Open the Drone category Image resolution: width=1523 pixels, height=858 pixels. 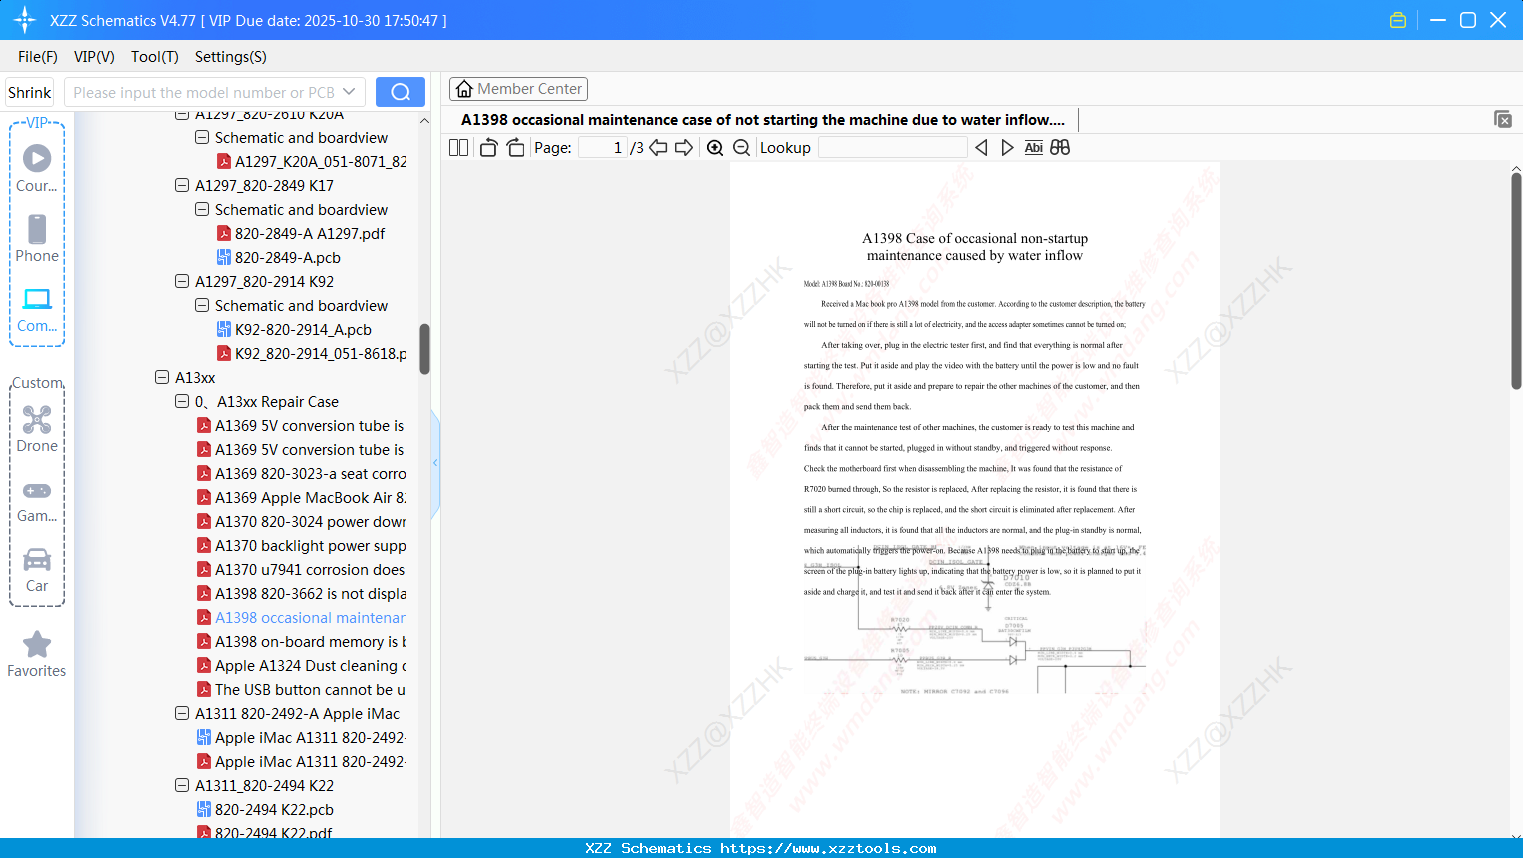[x=37, y=429]
